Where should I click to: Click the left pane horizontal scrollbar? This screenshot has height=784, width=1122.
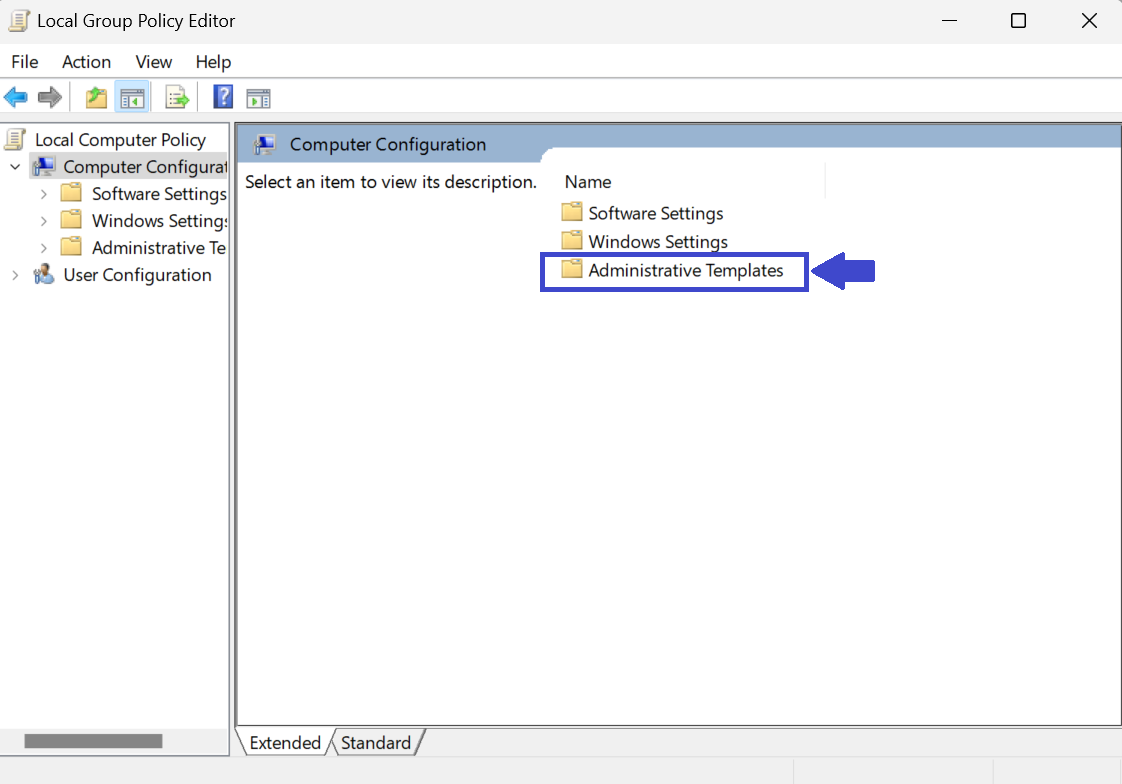tap(93, 741)
